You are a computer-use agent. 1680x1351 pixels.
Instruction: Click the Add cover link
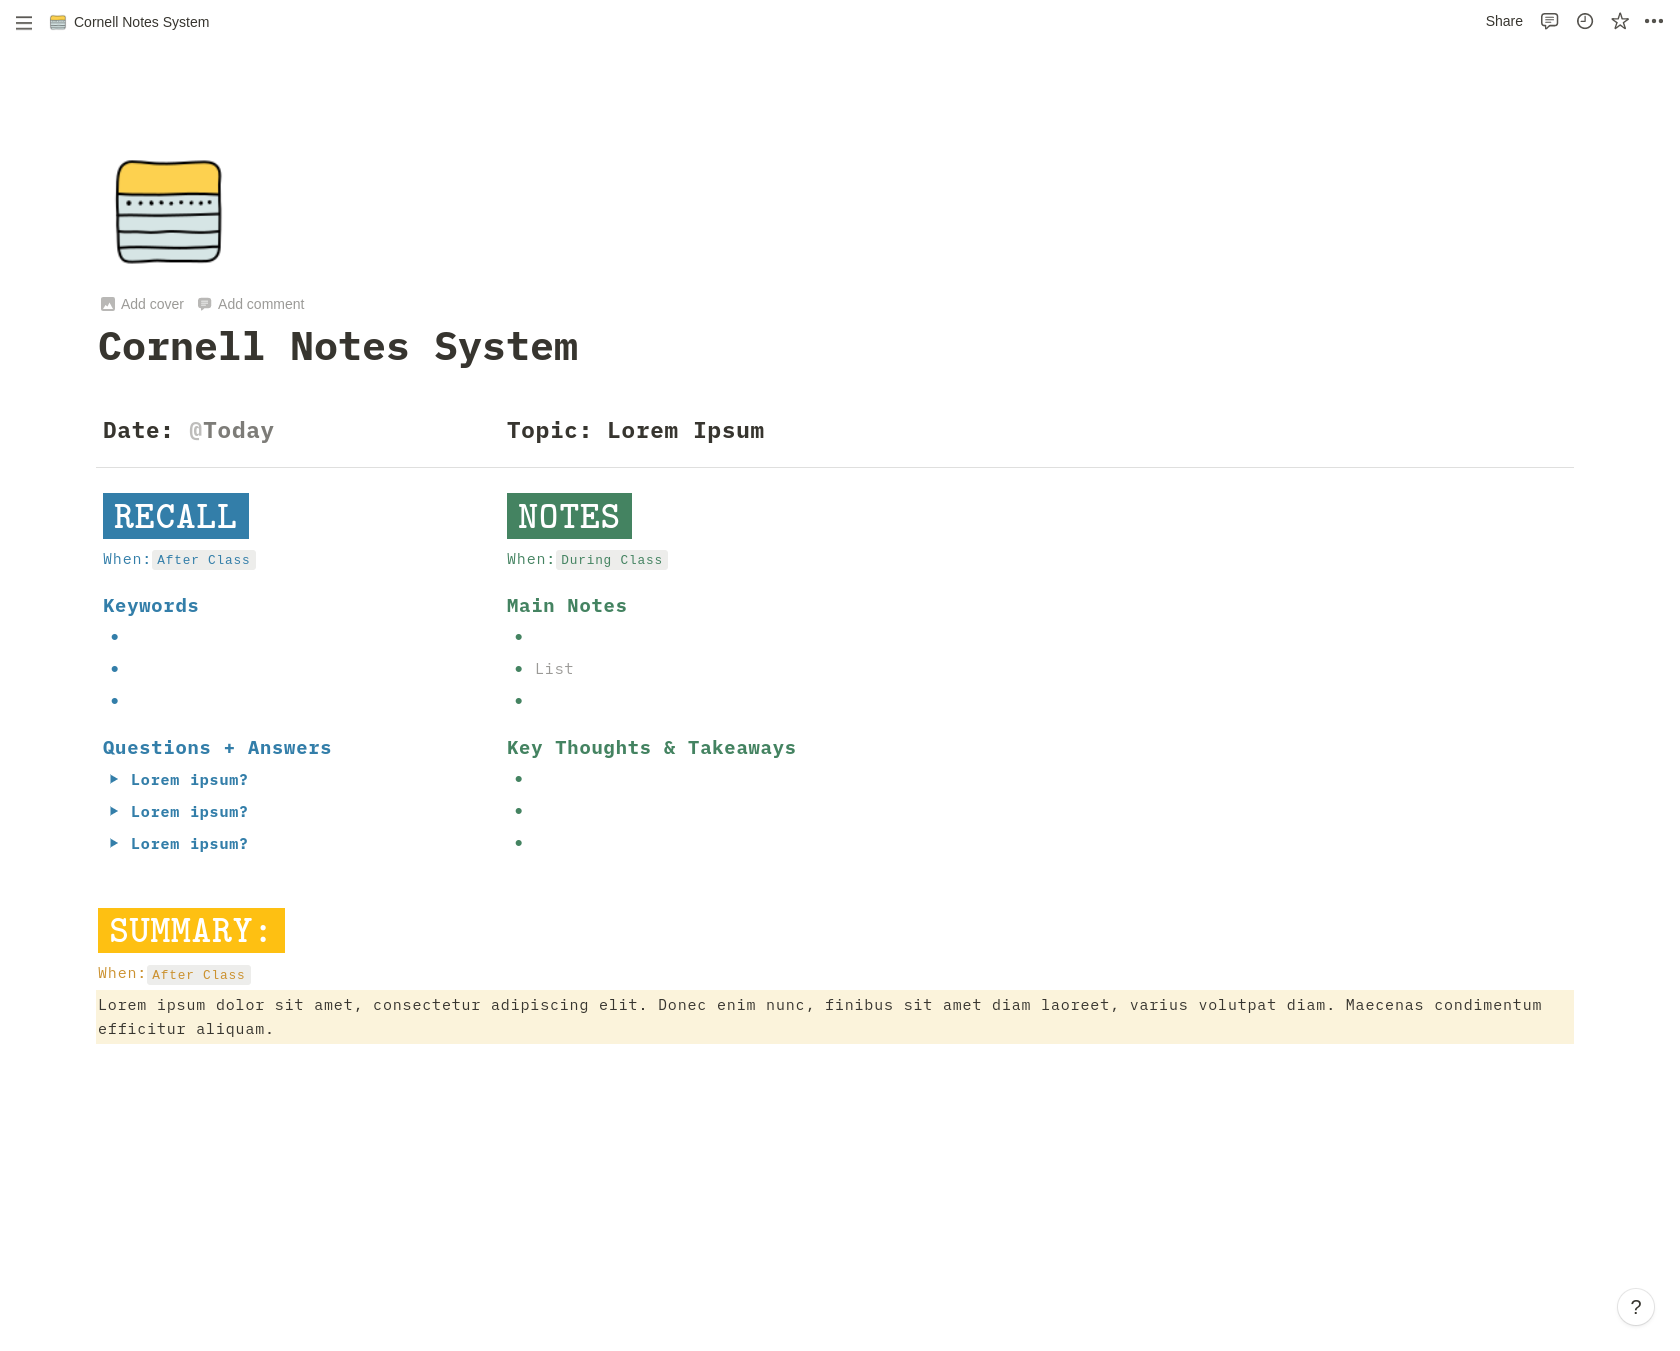click(x=152, y=304)
